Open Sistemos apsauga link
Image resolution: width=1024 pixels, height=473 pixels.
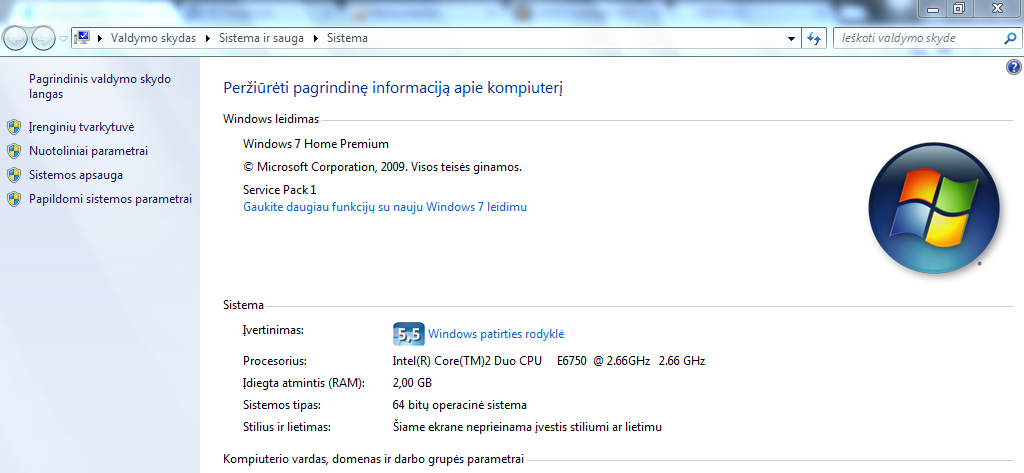point(76,175)
